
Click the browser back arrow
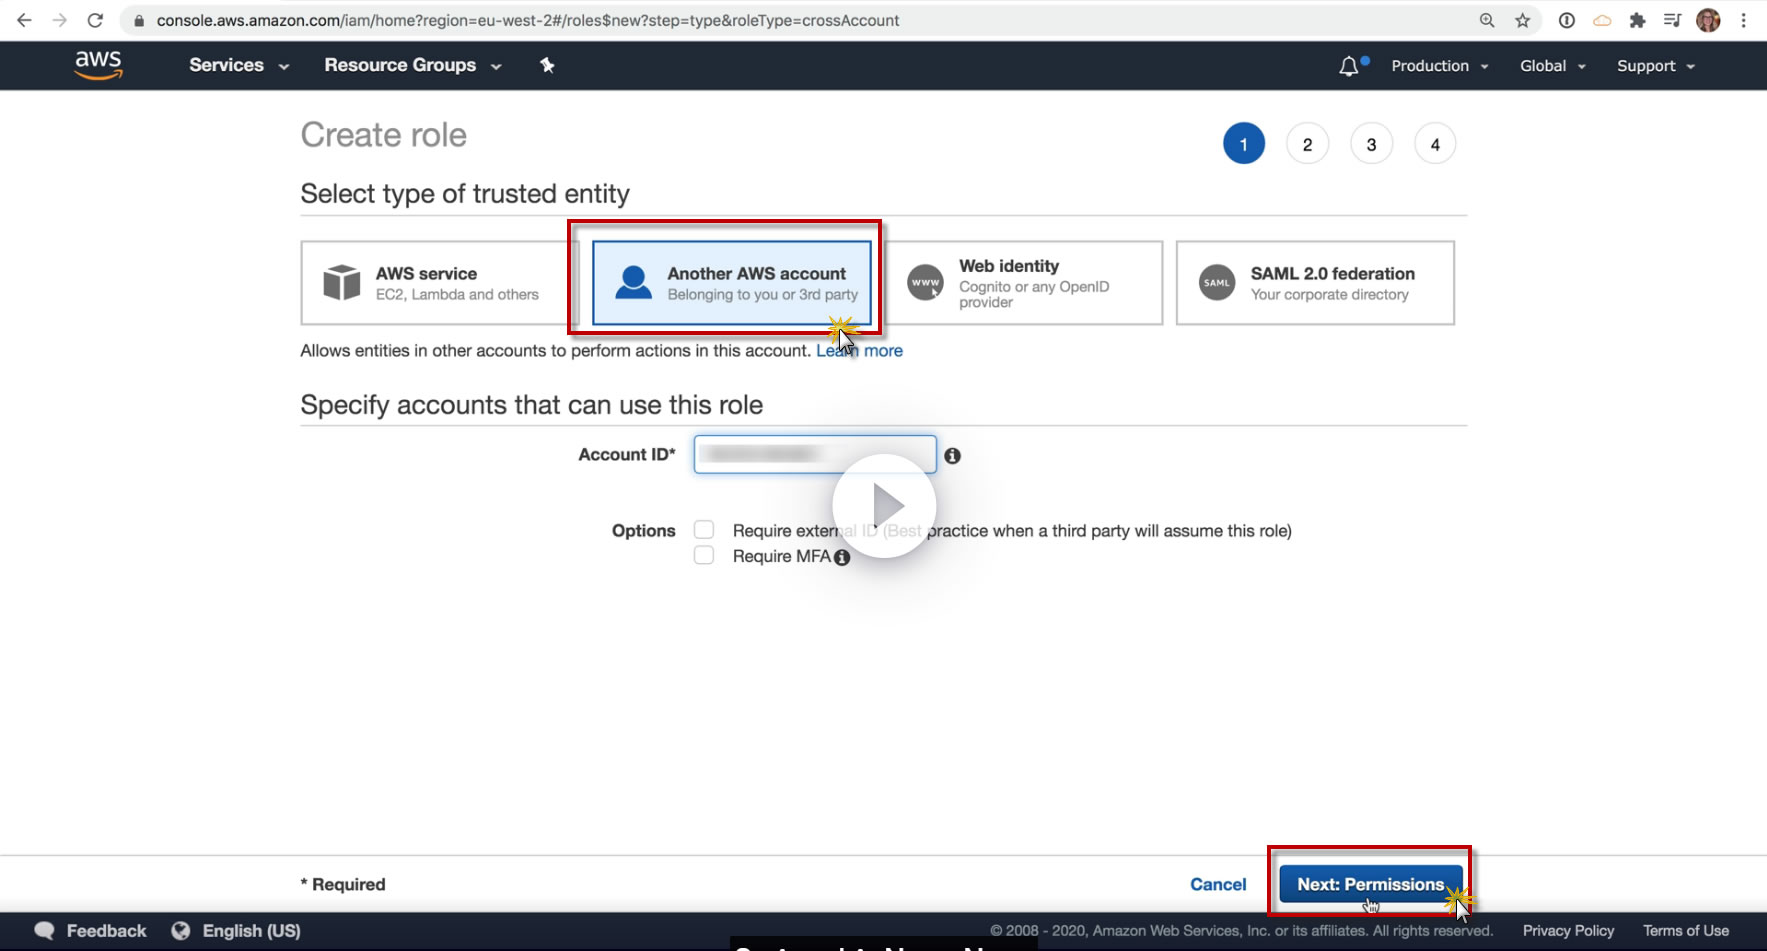(24, 20)
